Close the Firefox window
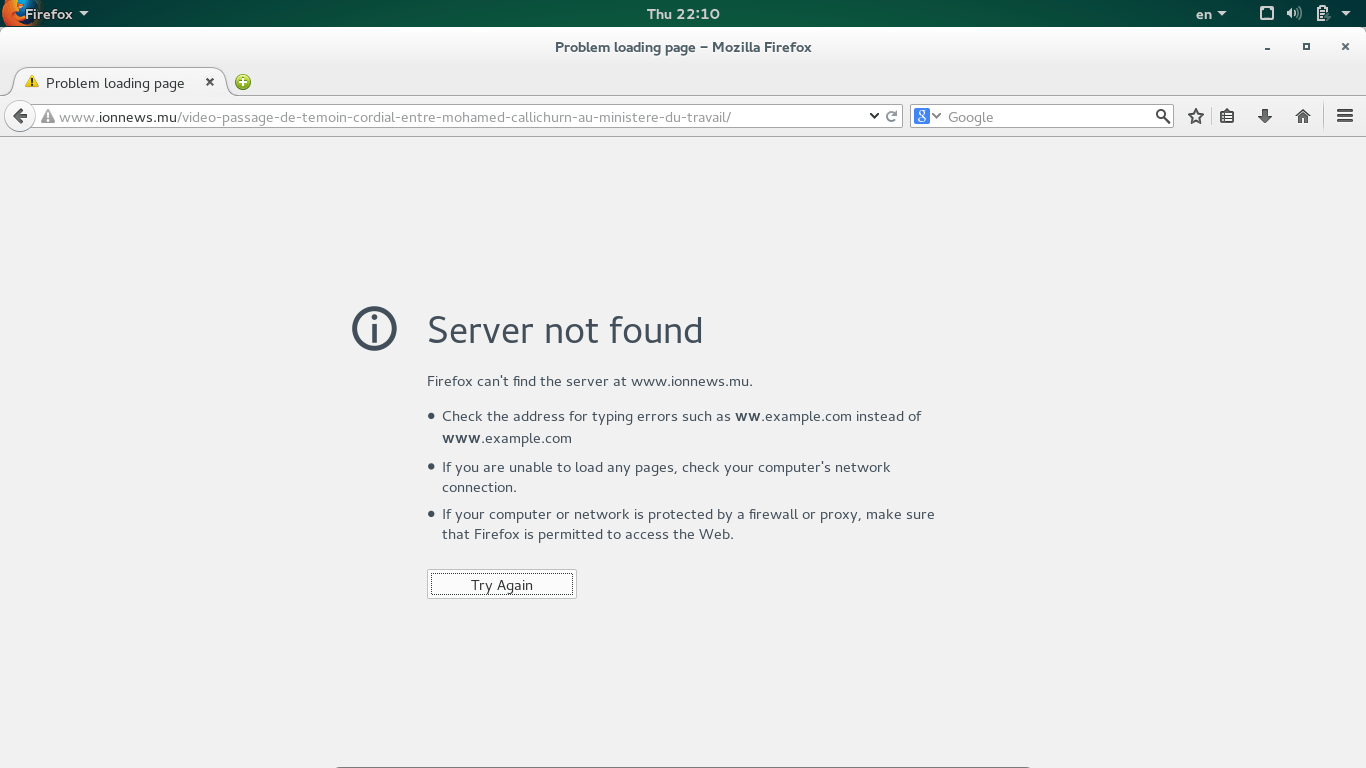This screenshot has height=768, width=1366. [x=1346, y=47]
